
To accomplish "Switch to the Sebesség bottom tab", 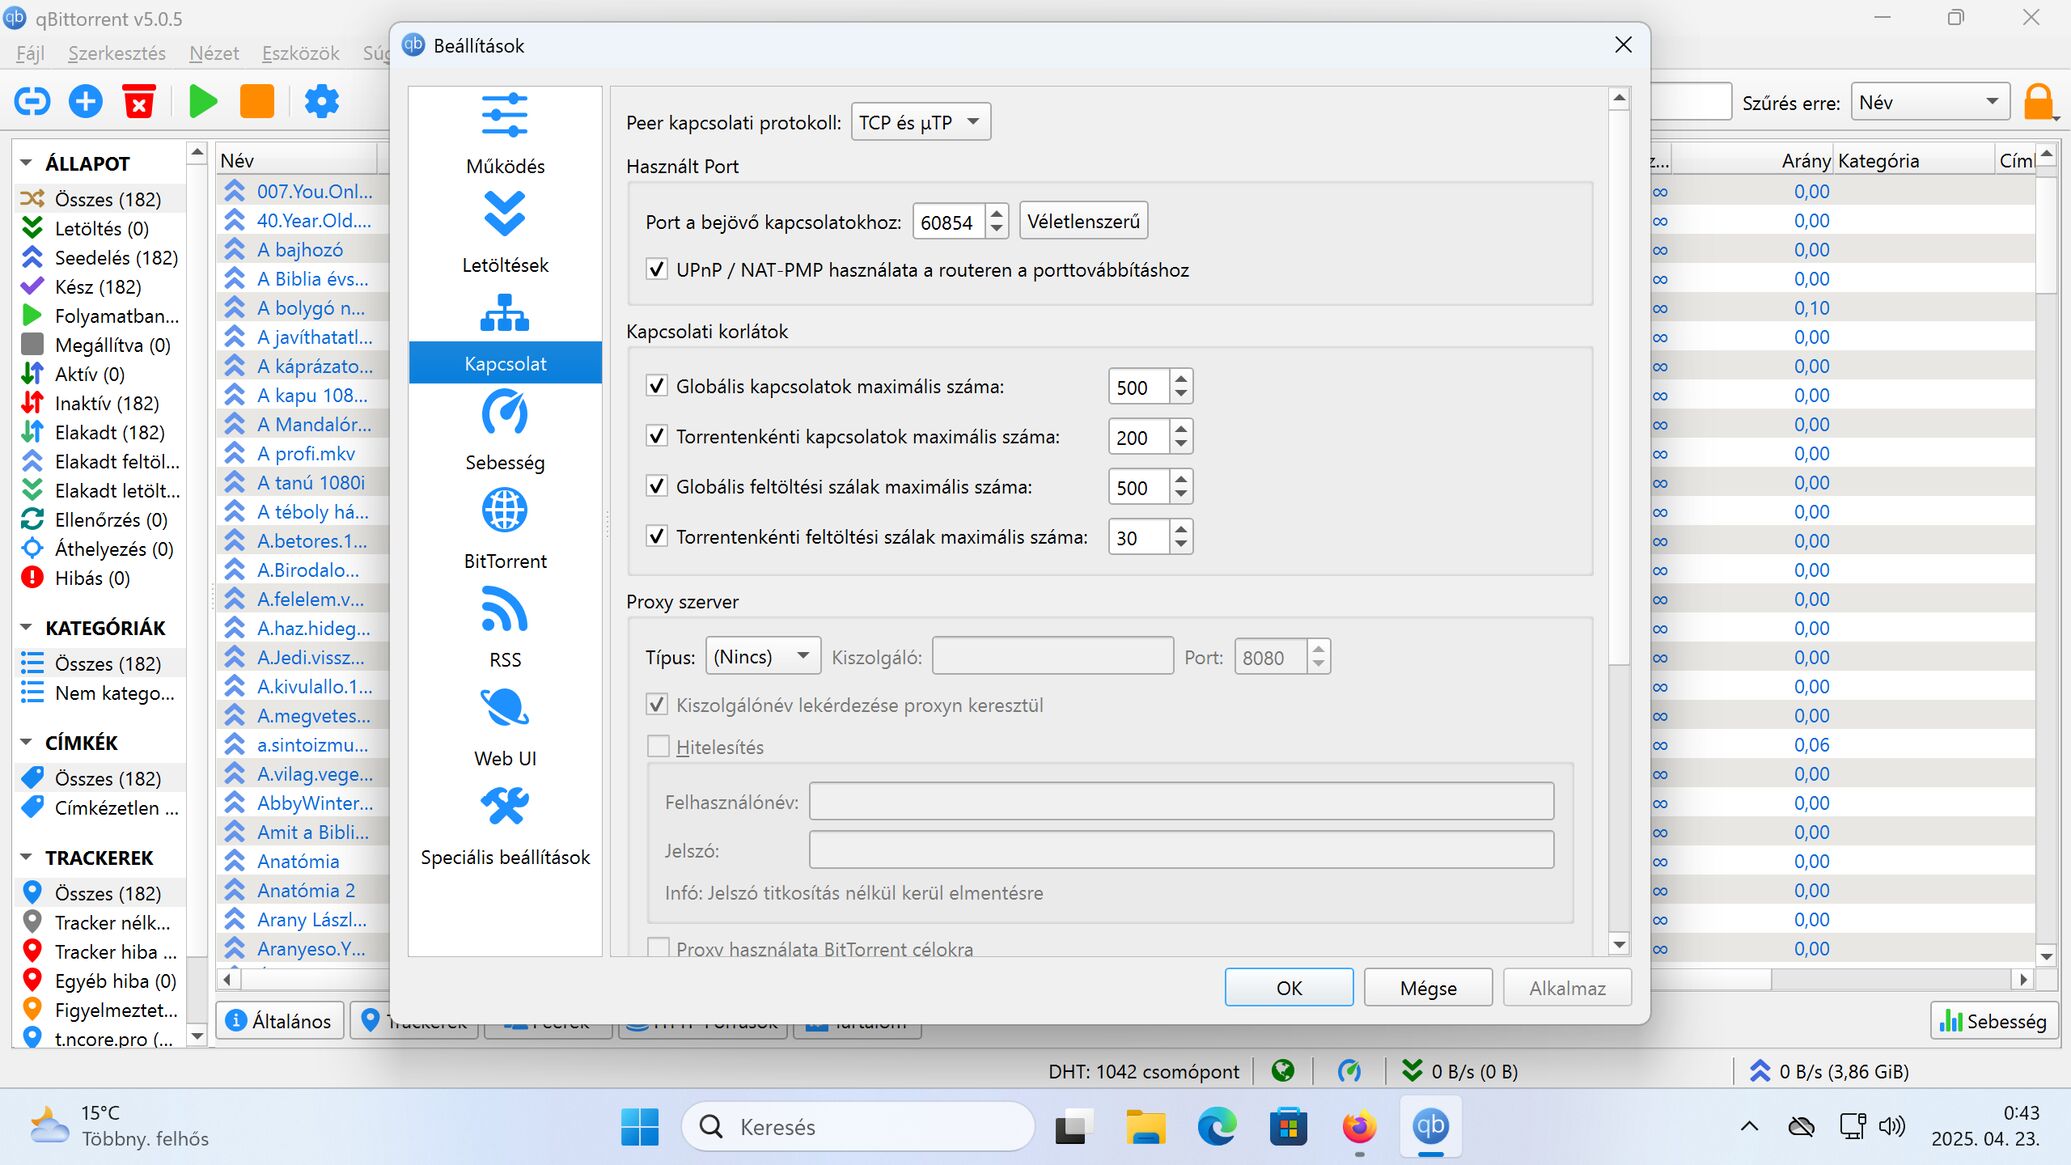I will [1994, 1021].
